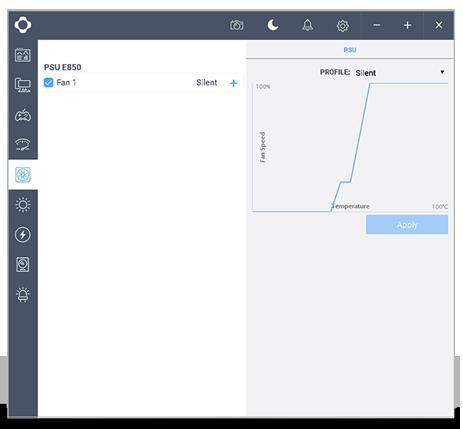The image size is (463, 429).
Task: Open the alarm light sidebar icon
Action: [x=23, y=294]
